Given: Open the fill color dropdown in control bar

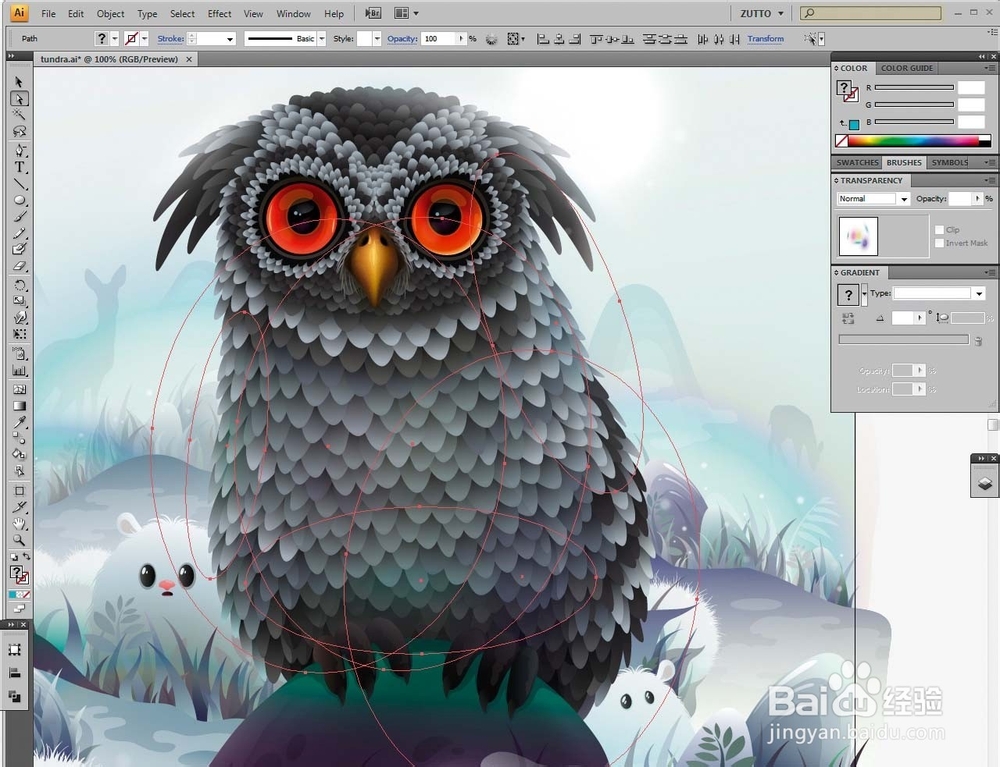Looking at the screenshot, I should [115, 39].
